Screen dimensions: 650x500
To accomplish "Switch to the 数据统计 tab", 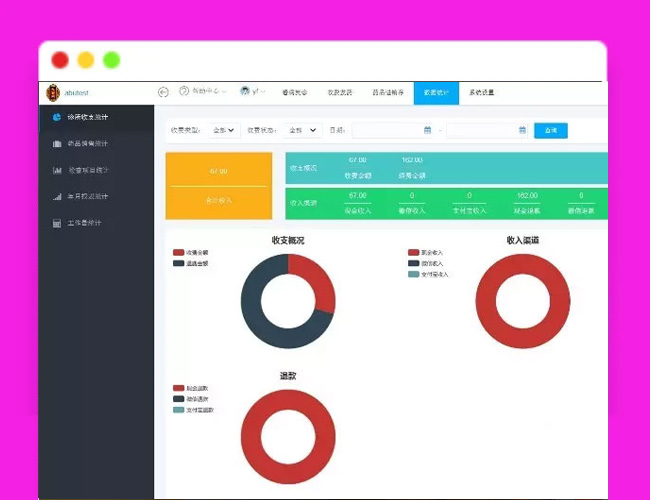I will 436,93.
